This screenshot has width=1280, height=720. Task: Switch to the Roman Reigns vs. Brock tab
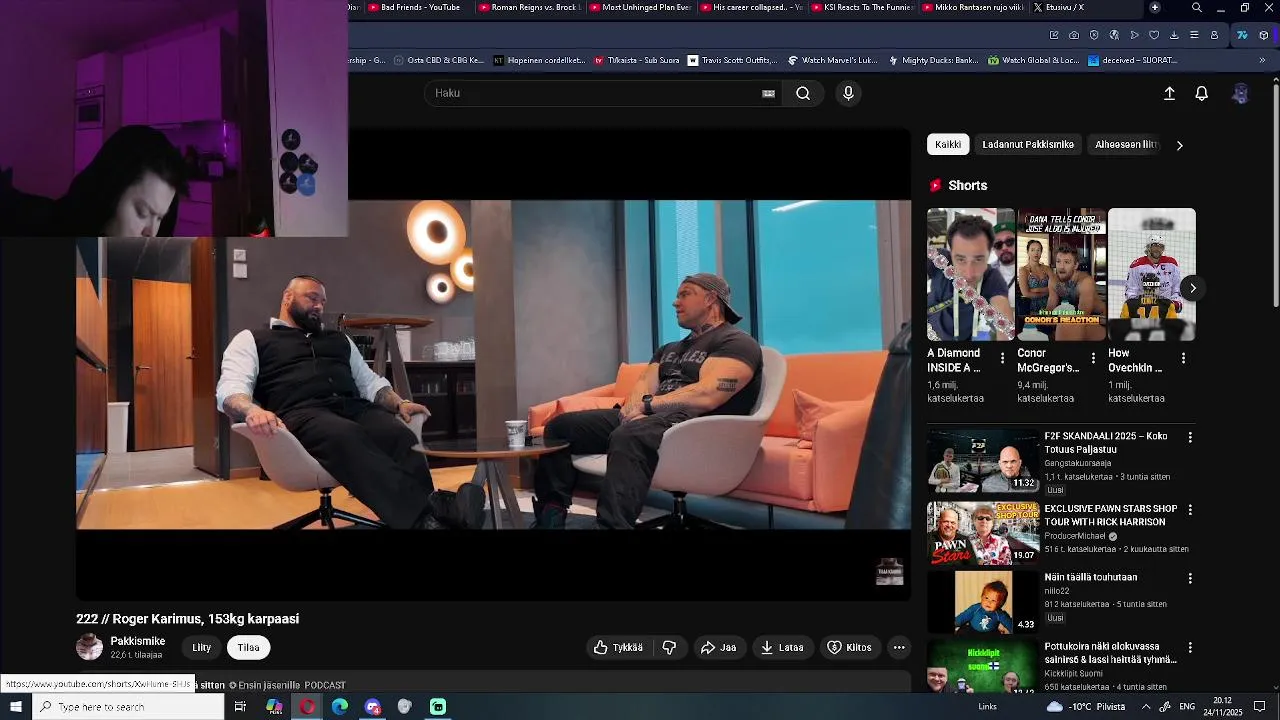pos(533,7)
